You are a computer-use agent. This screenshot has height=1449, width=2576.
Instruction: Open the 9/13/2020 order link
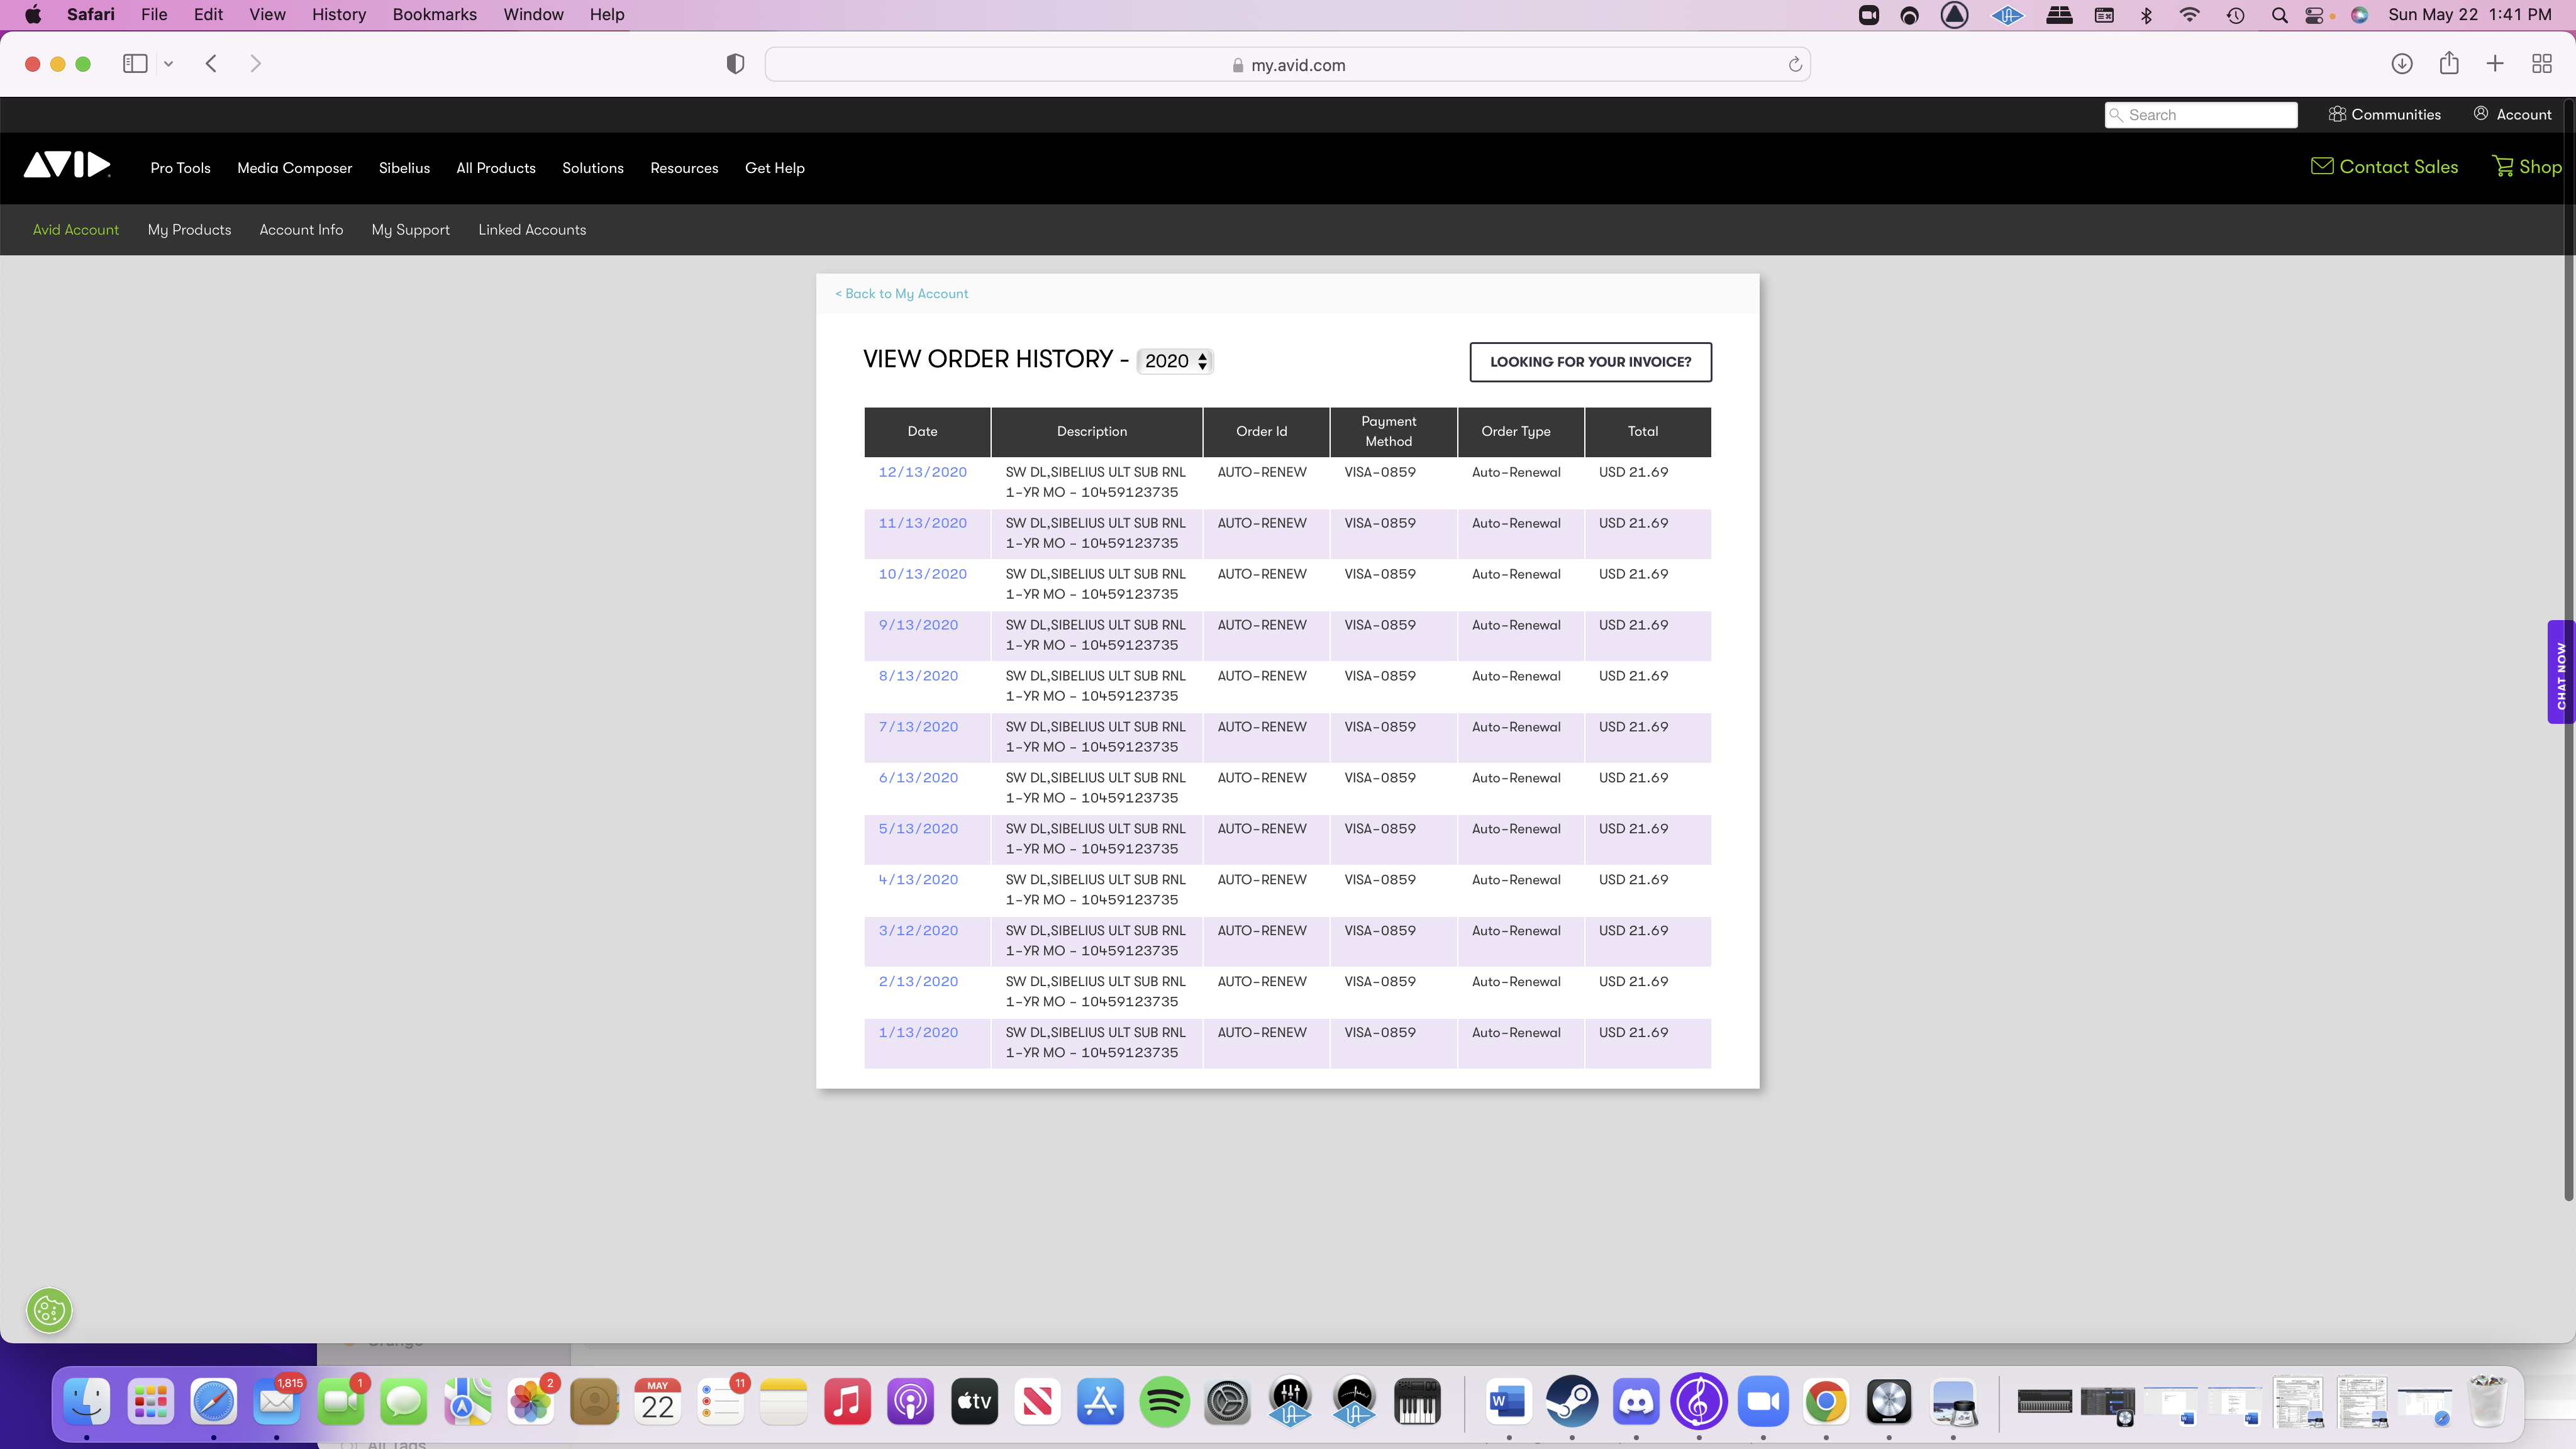918,625
